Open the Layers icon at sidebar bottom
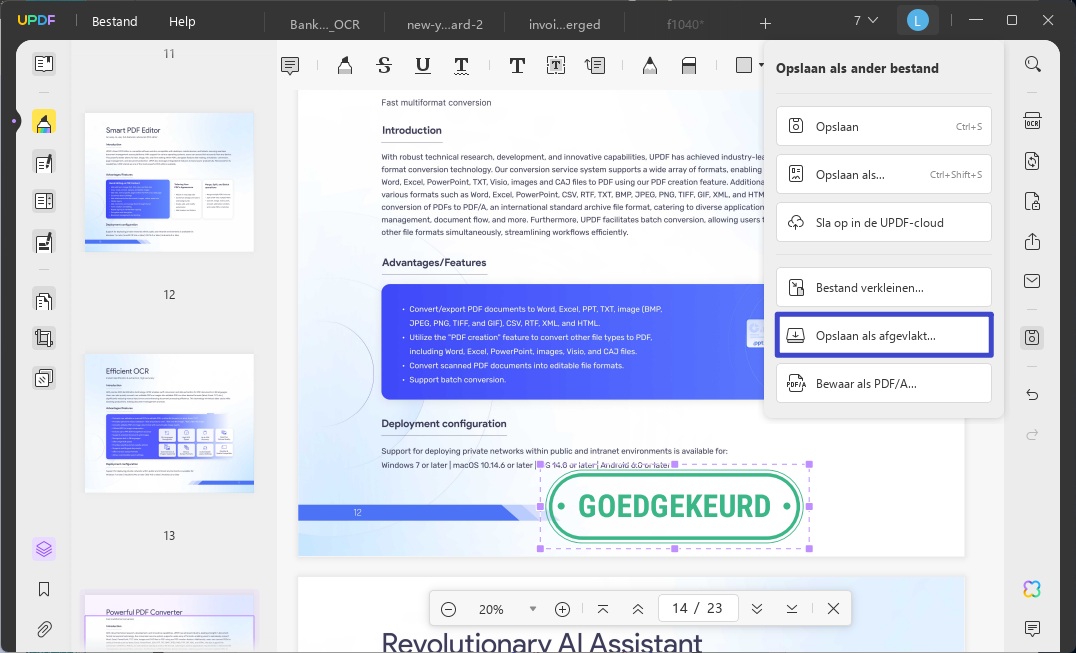Image resolution: width=1076 pixels, height=653 pixels. coord(44,549)
